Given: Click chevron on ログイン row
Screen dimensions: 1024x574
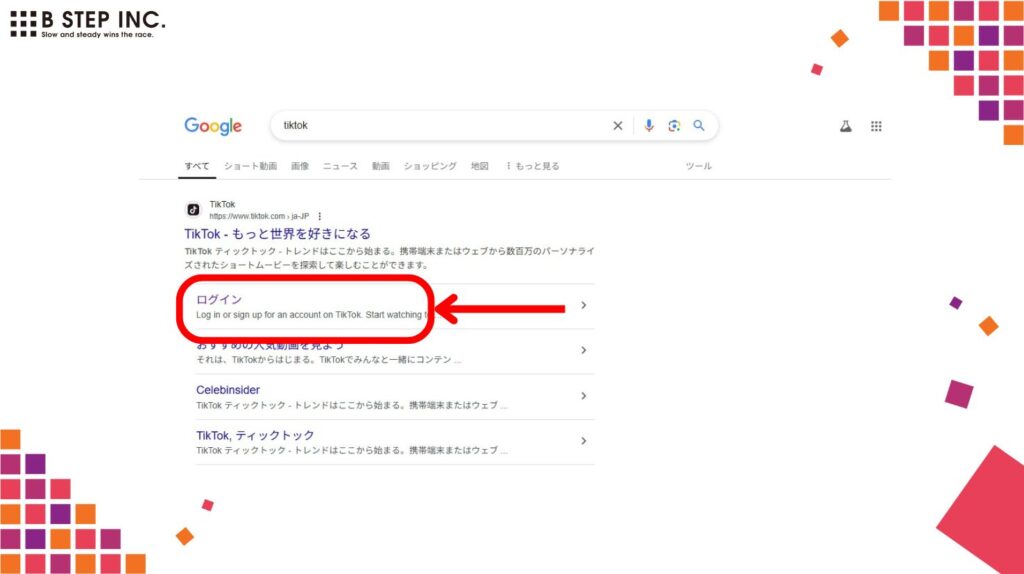Looking at the screenshot, I should [584, 305].
